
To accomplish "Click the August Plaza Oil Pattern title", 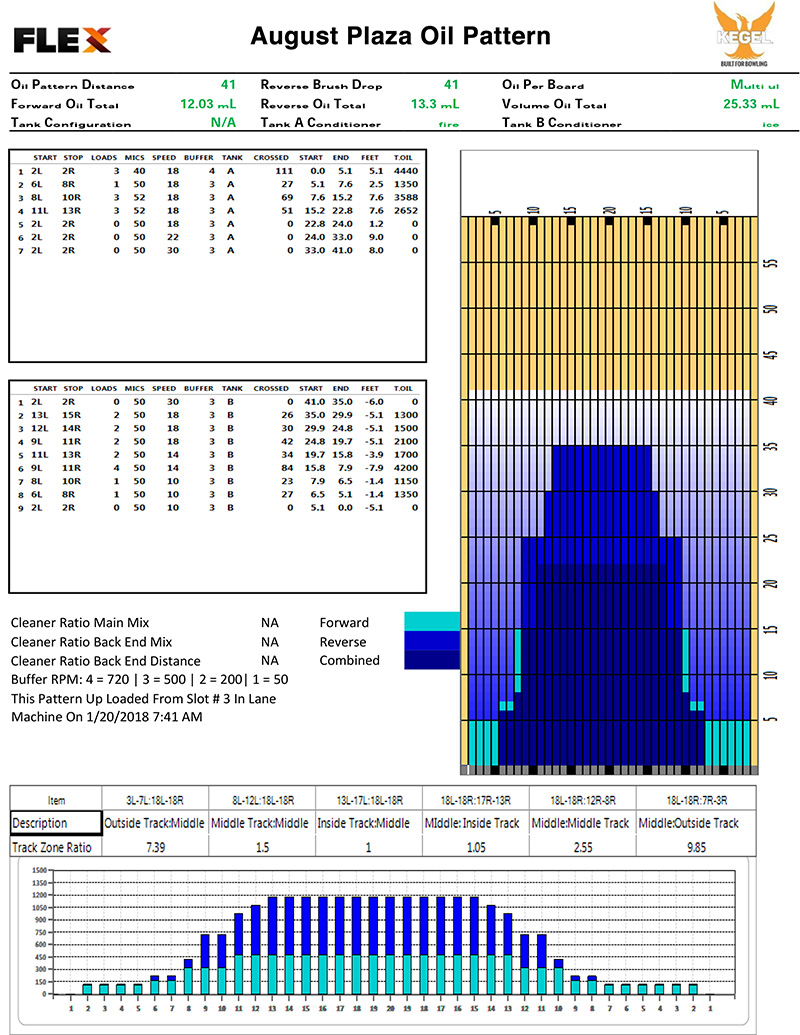I will (x=400, y=37).
